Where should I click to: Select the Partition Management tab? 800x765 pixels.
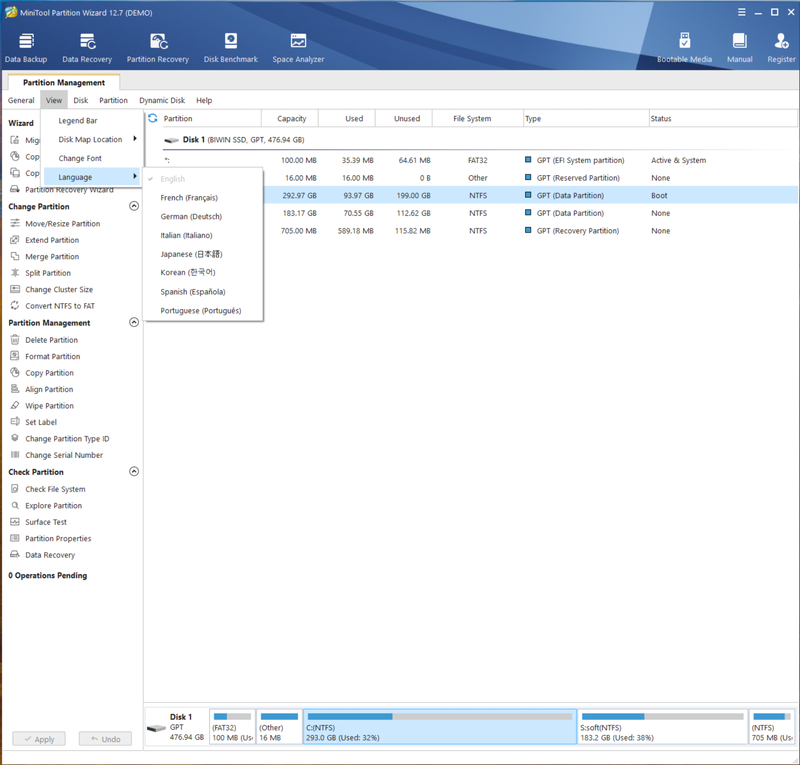coord(64,83)
